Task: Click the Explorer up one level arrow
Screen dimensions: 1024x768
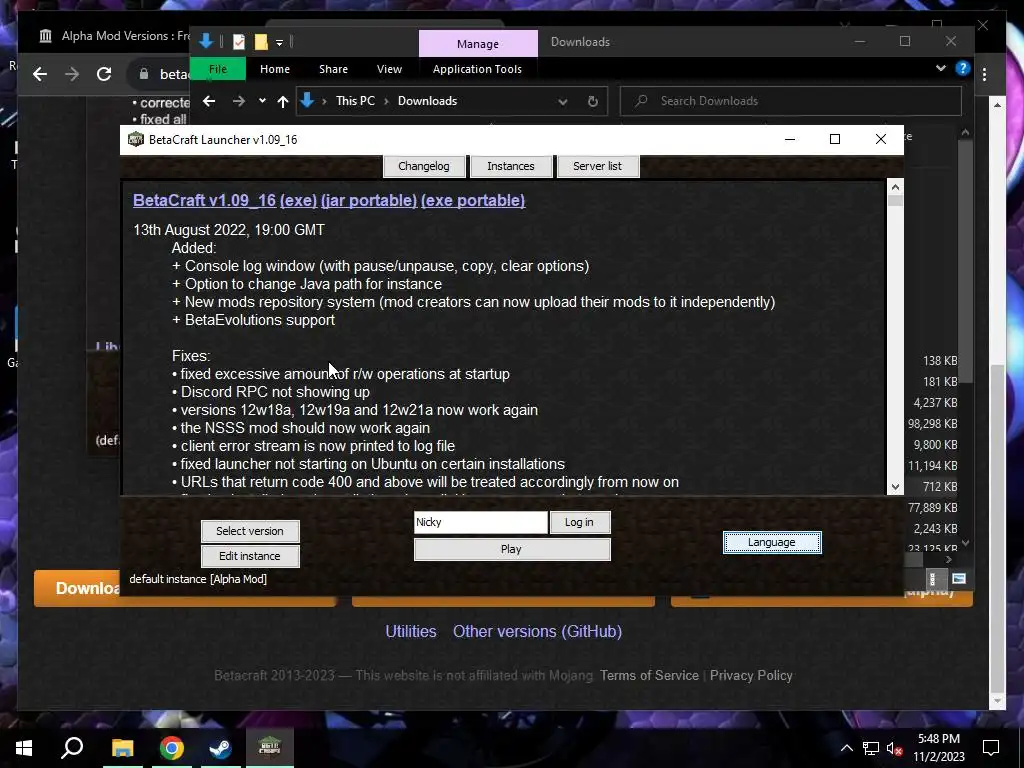Action: [283, 101]
